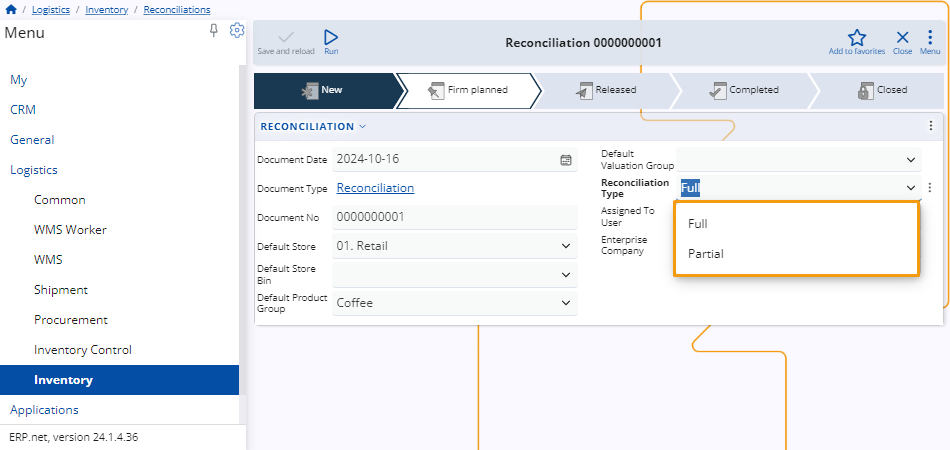Open the three-dot Menu in header
This screenshot has height=450, width=950.
click(x=930, y=42)
